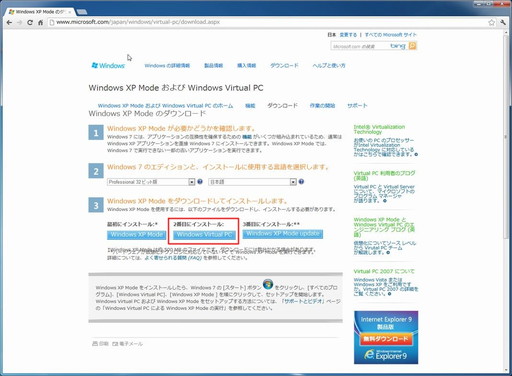Bookmark this page with the star icon
Screen dimensions: 512x376
click(x=491, y=23)
